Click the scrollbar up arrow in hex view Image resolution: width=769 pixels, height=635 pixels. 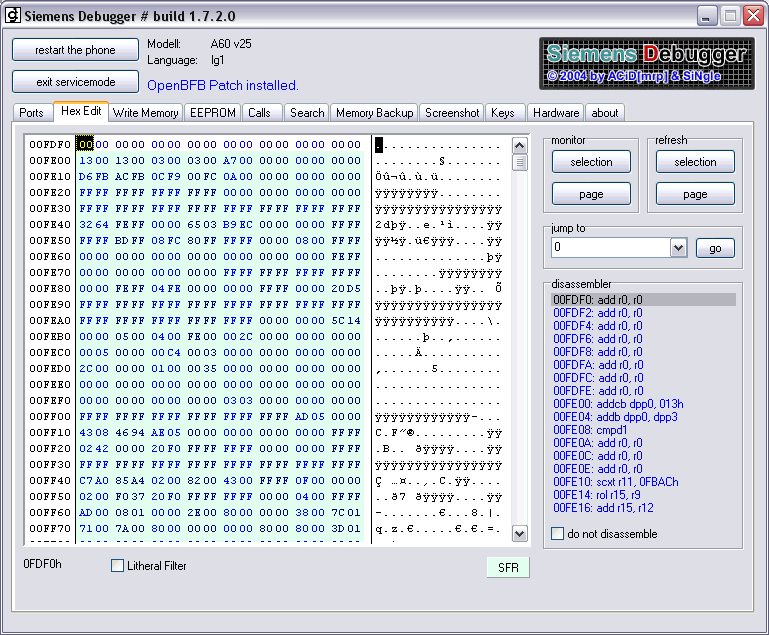click(x=519, y=146)
